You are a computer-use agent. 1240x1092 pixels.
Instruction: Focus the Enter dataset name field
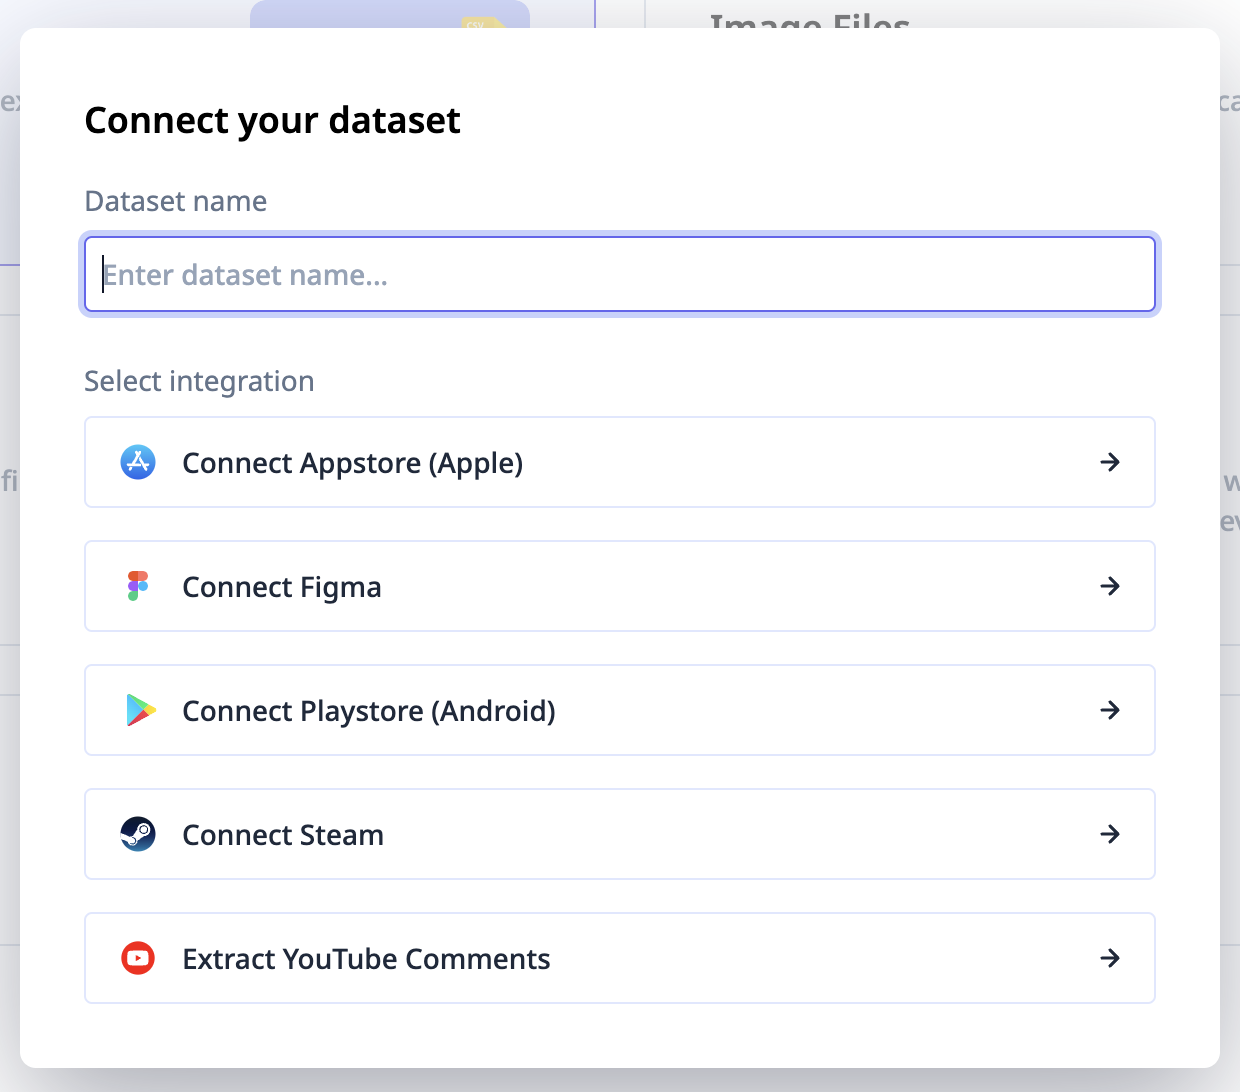click(x=620, y=274)
